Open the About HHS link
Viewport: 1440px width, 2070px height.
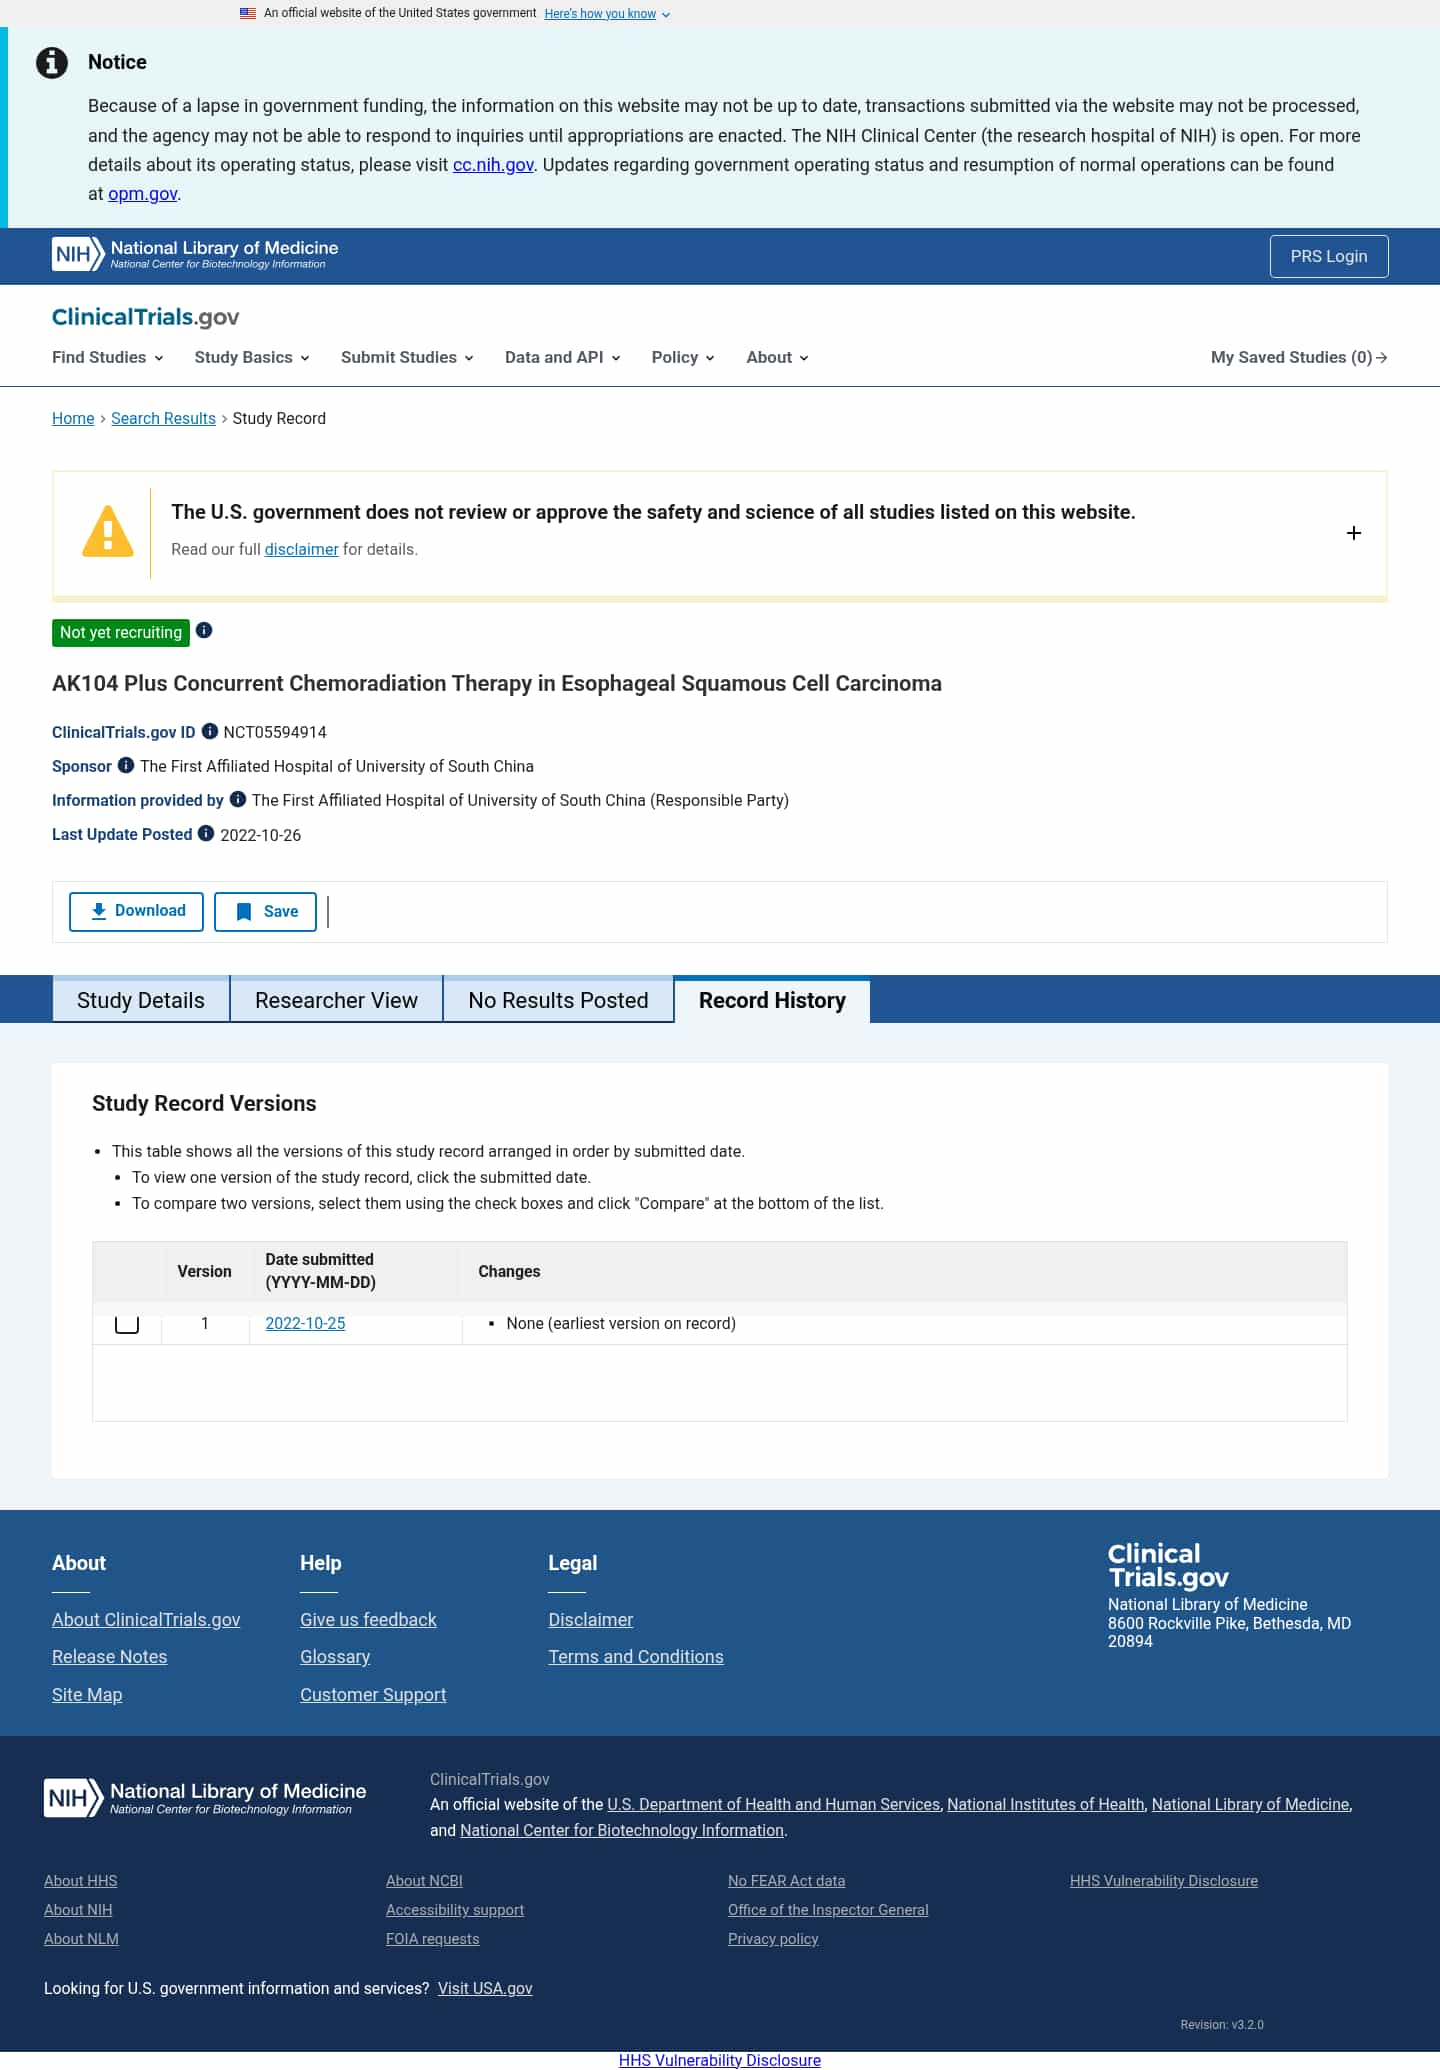tap(80, 1880)
